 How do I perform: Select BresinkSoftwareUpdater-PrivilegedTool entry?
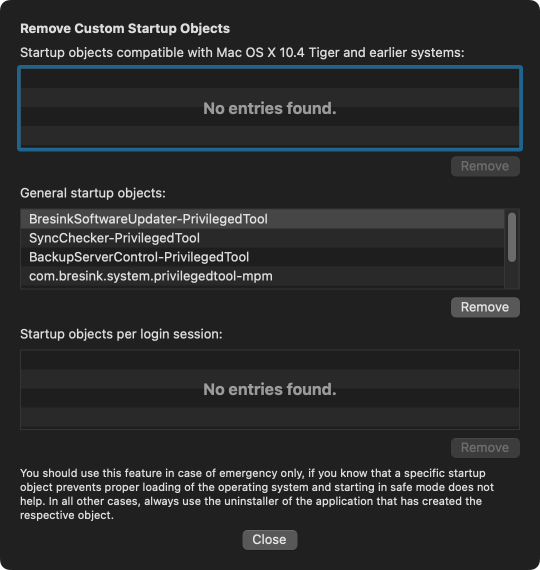tap(262, 219)
